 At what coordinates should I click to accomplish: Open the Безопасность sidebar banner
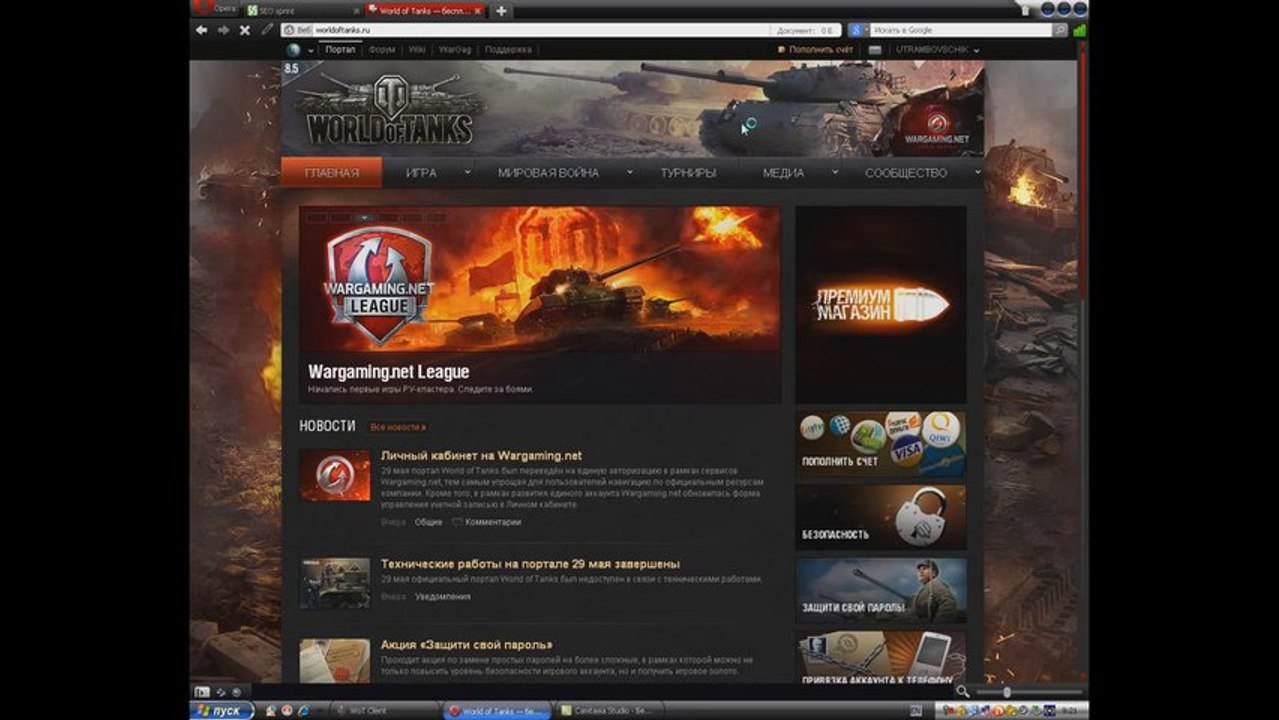point(881,517)
